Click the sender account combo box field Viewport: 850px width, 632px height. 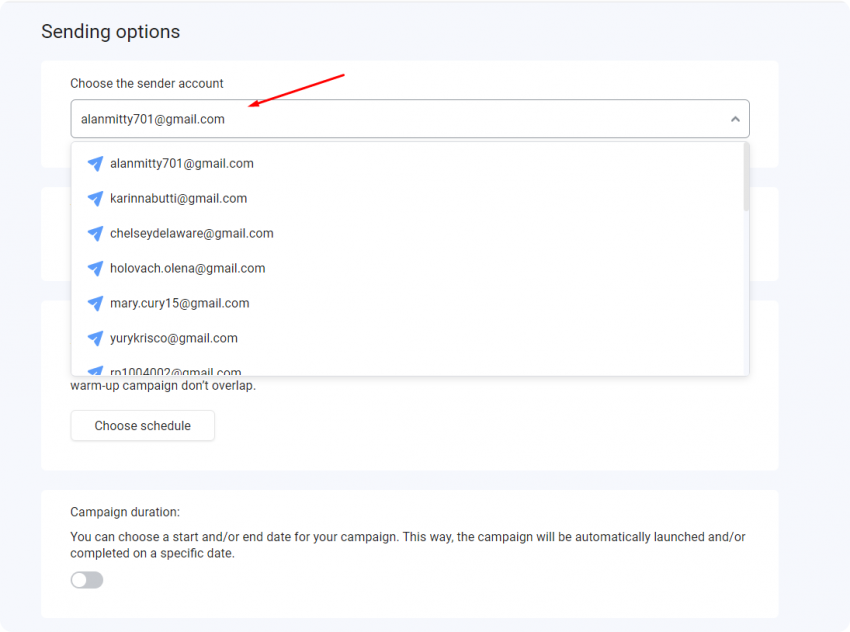click(x=410, y=119)
